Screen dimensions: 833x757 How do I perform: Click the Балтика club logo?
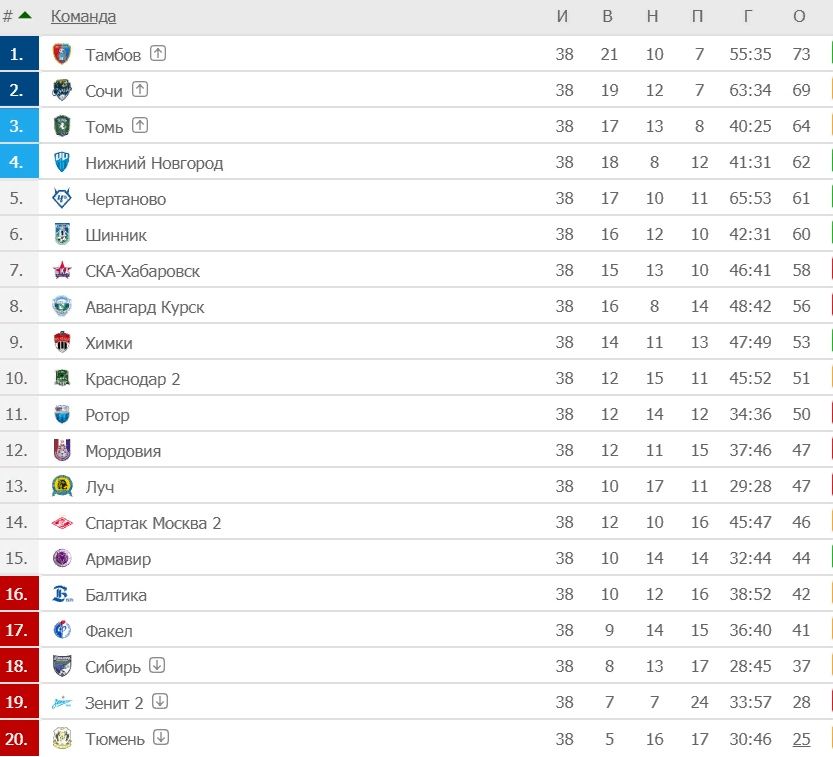62,594
